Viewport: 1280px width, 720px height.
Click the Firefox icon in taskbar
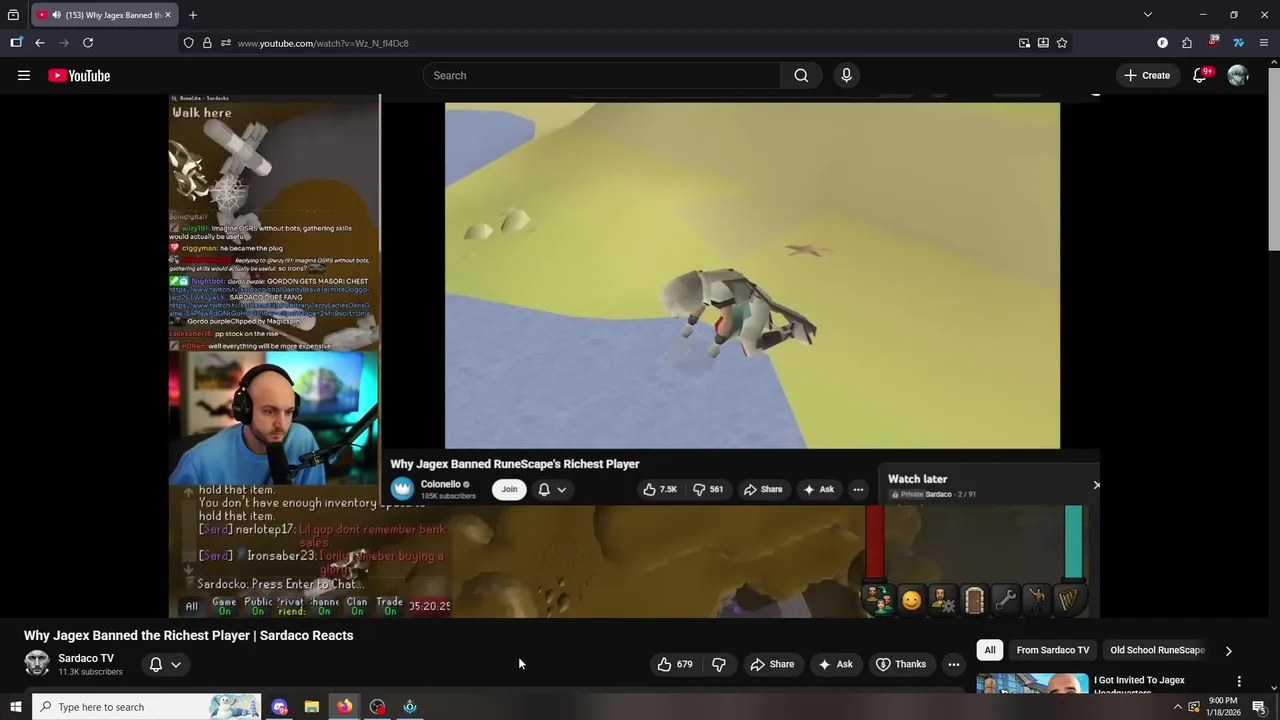pyautogui.click(x=344, y=707)
